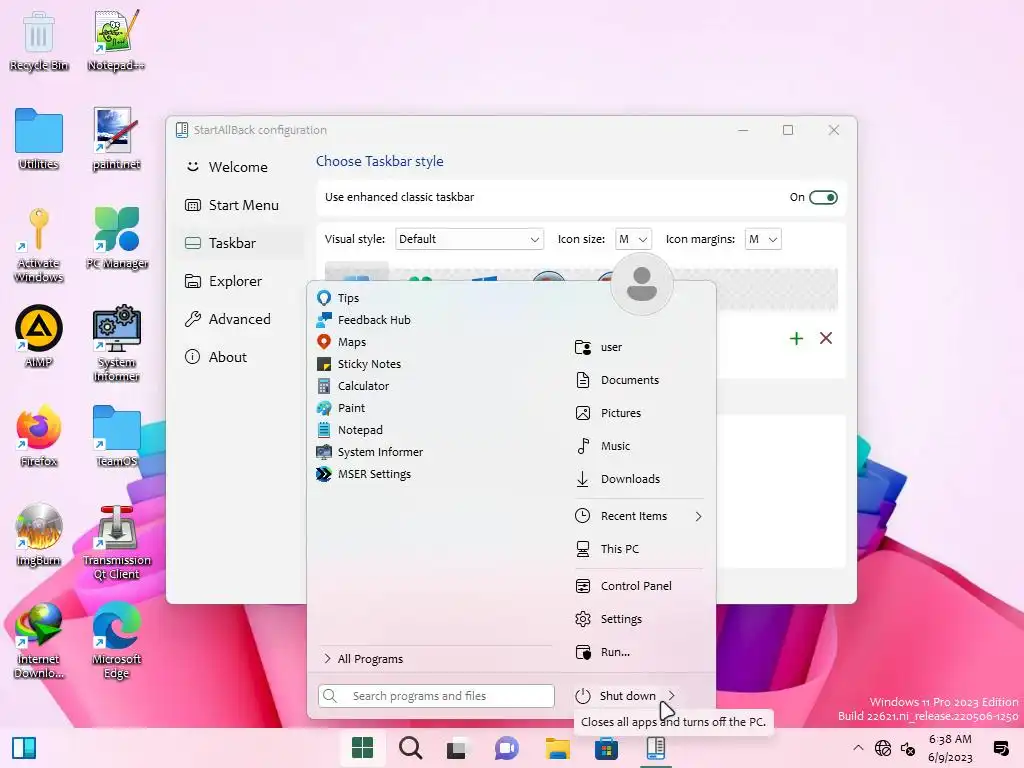Open Notepad++ desktop shortcut

(116, 41)
